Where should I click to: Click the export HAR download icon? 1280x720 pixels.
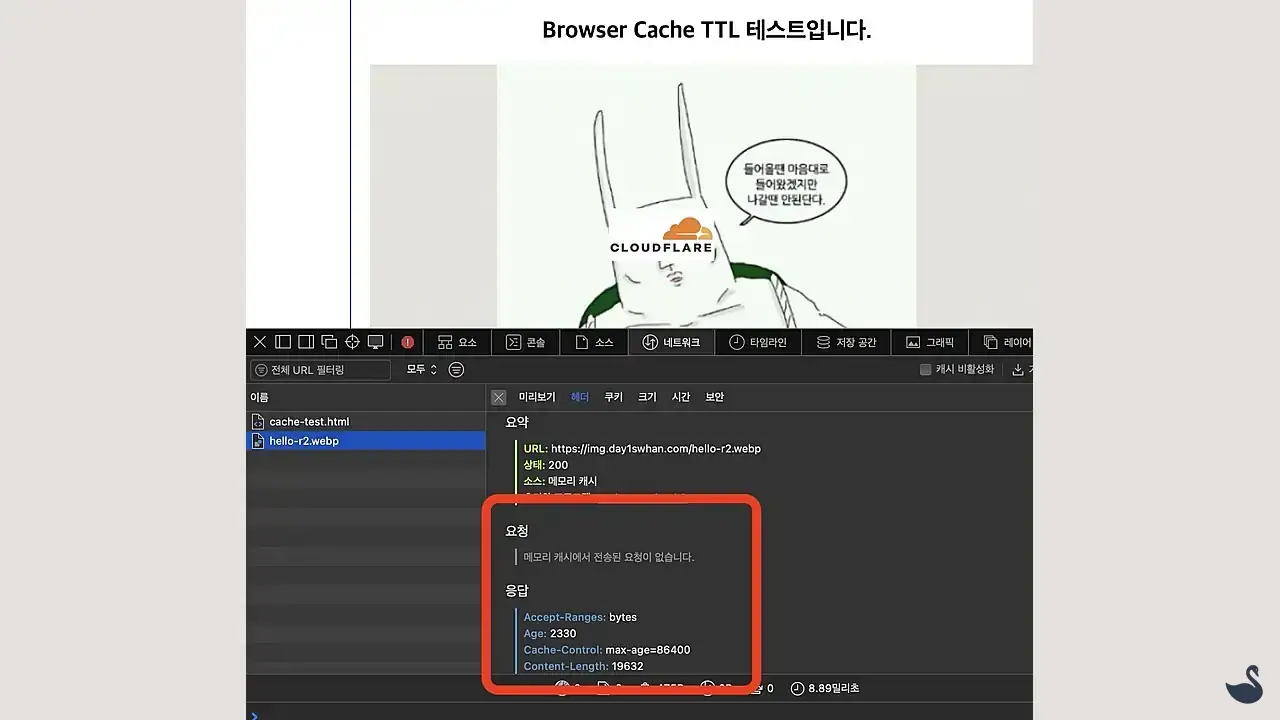coord(1018,370)
